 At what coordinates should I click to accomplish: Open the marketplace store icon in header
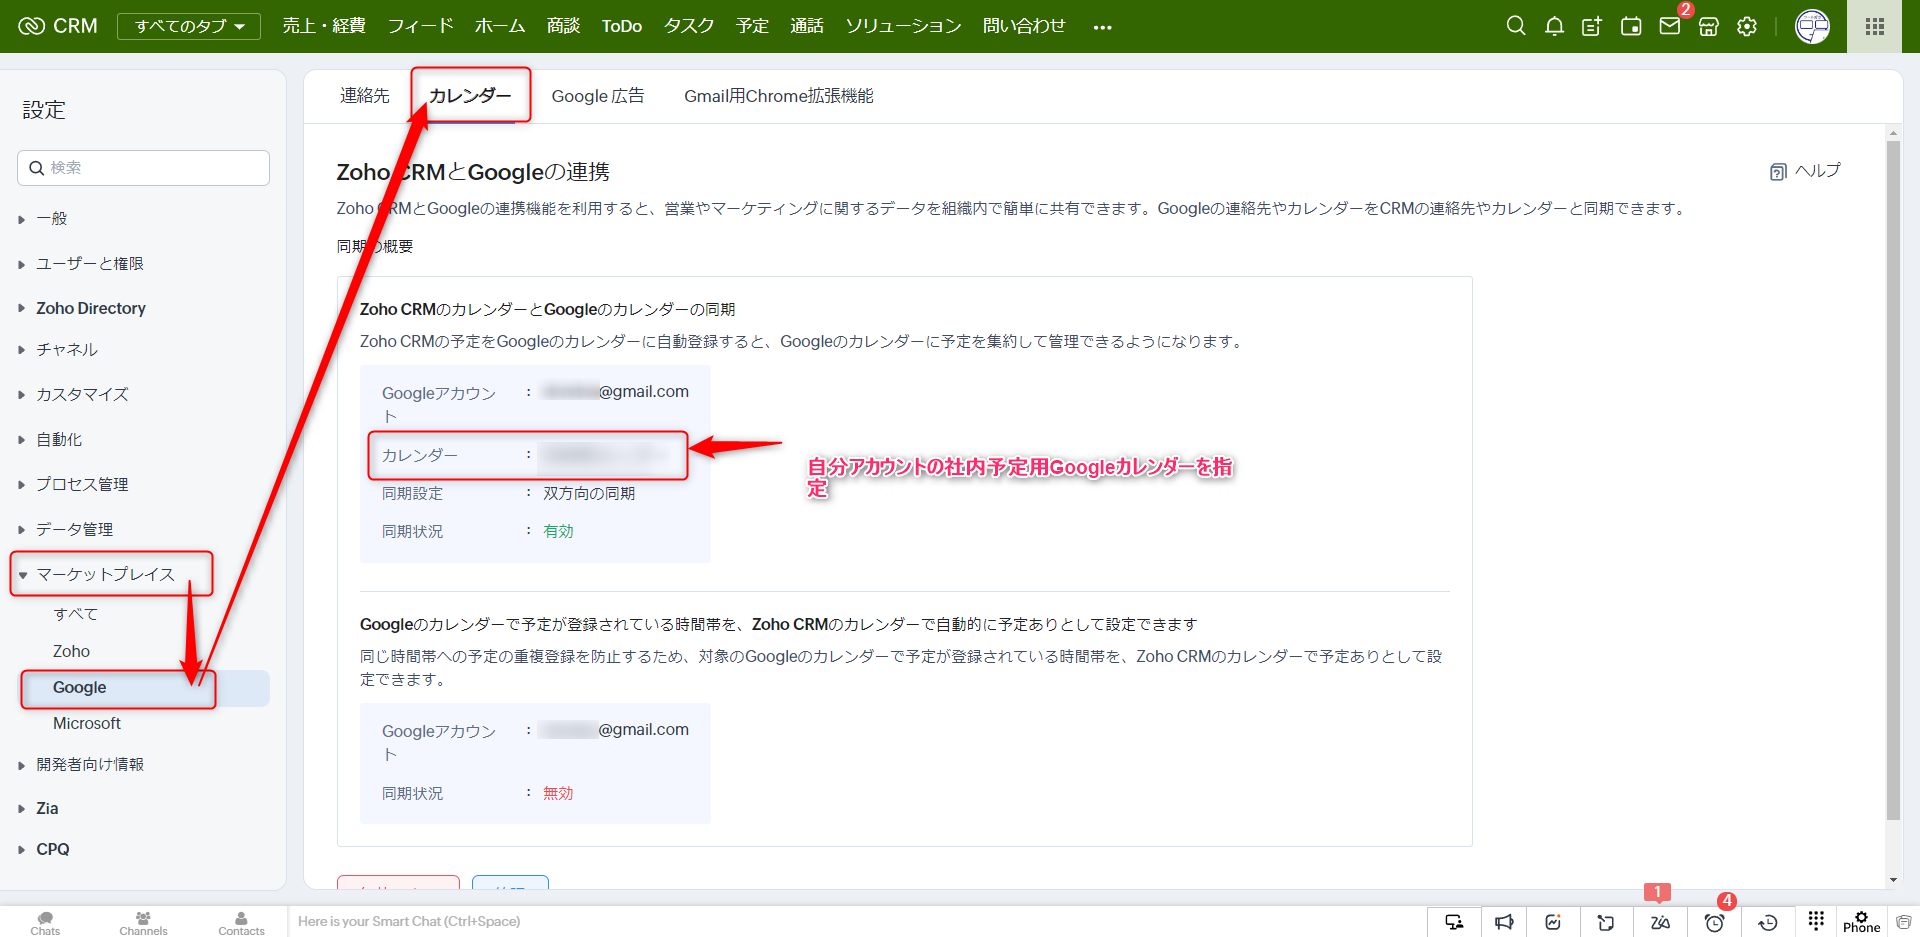1709,27
